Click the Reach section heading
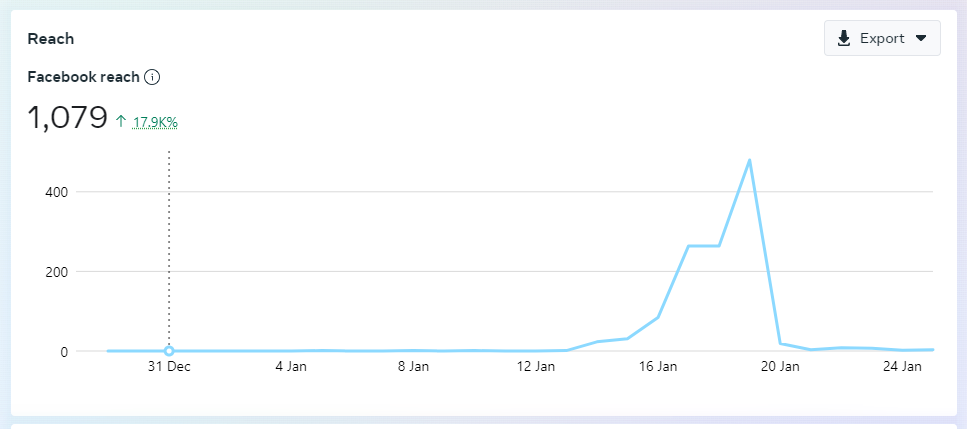Screen dimensions: 967x429 pyautogui.click(x=51, y=39)
